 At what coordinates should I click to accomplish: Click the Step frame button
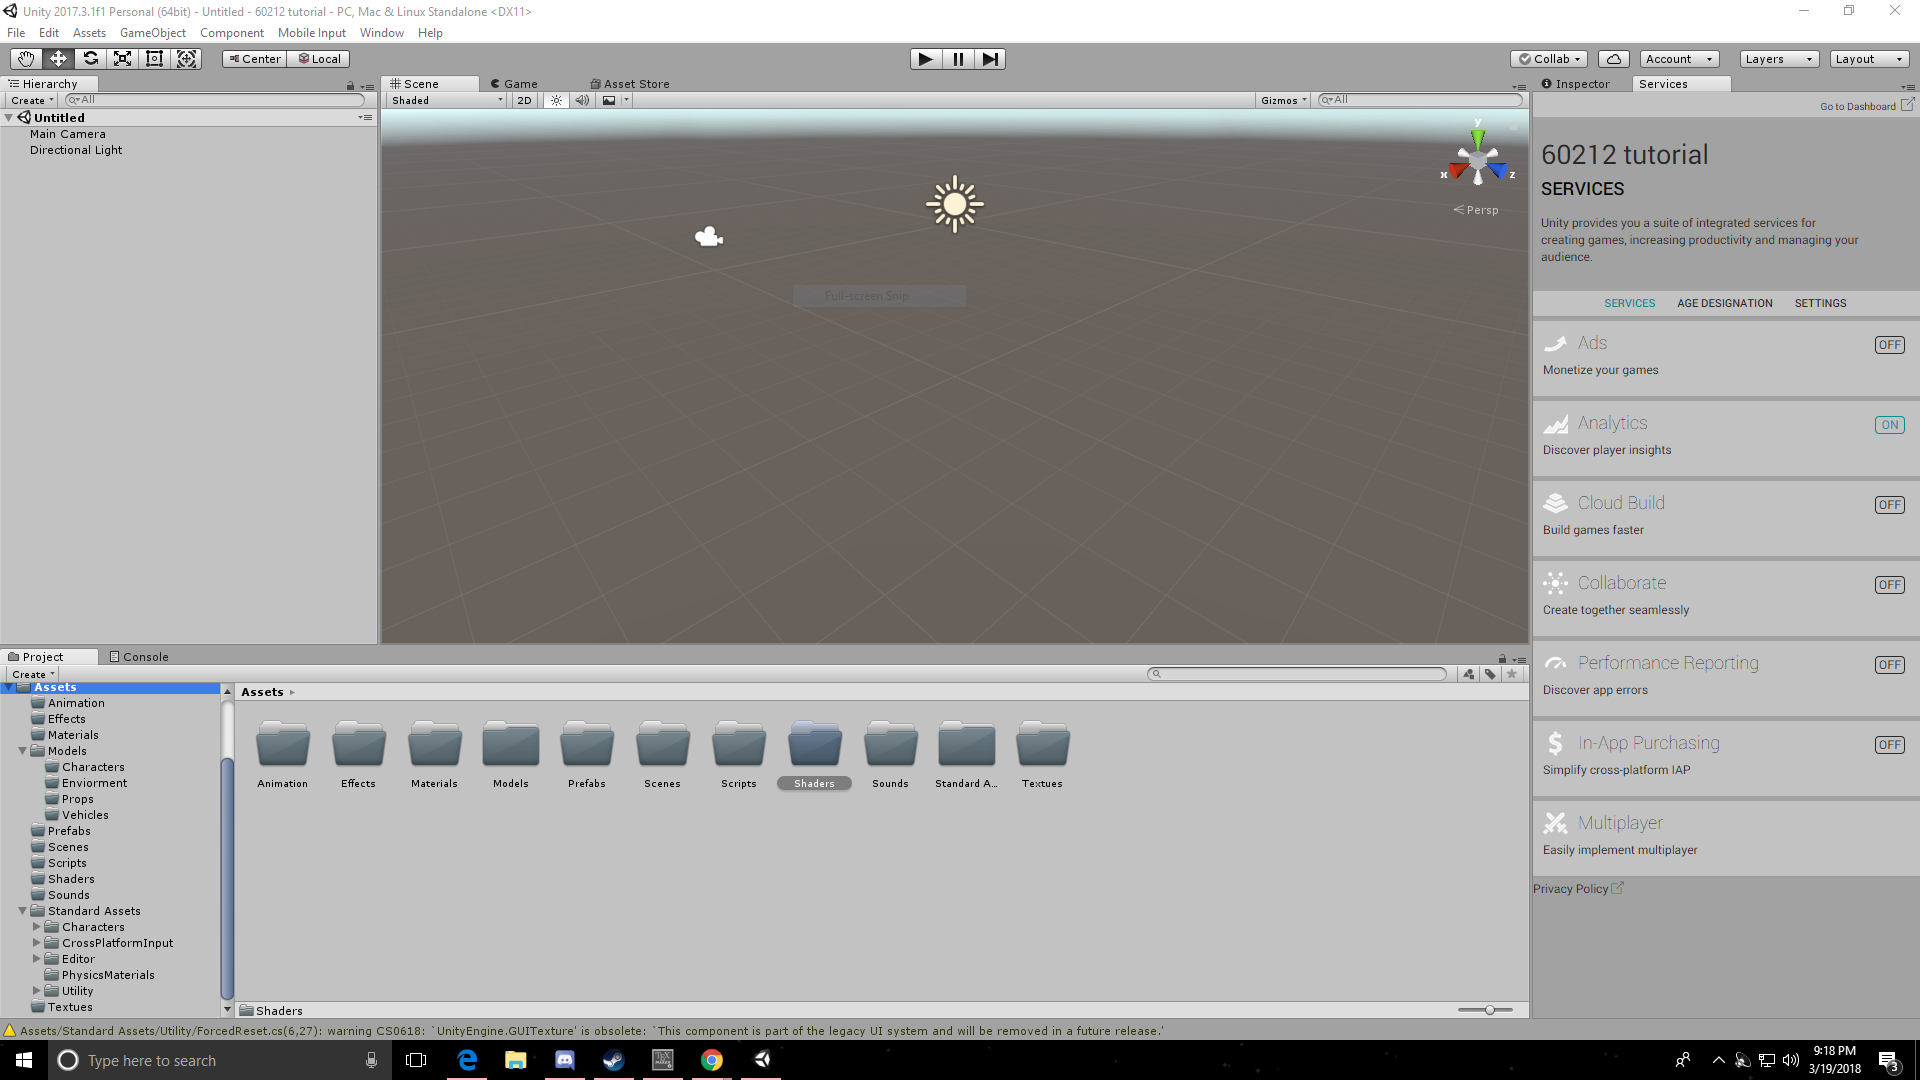point(990,59)
